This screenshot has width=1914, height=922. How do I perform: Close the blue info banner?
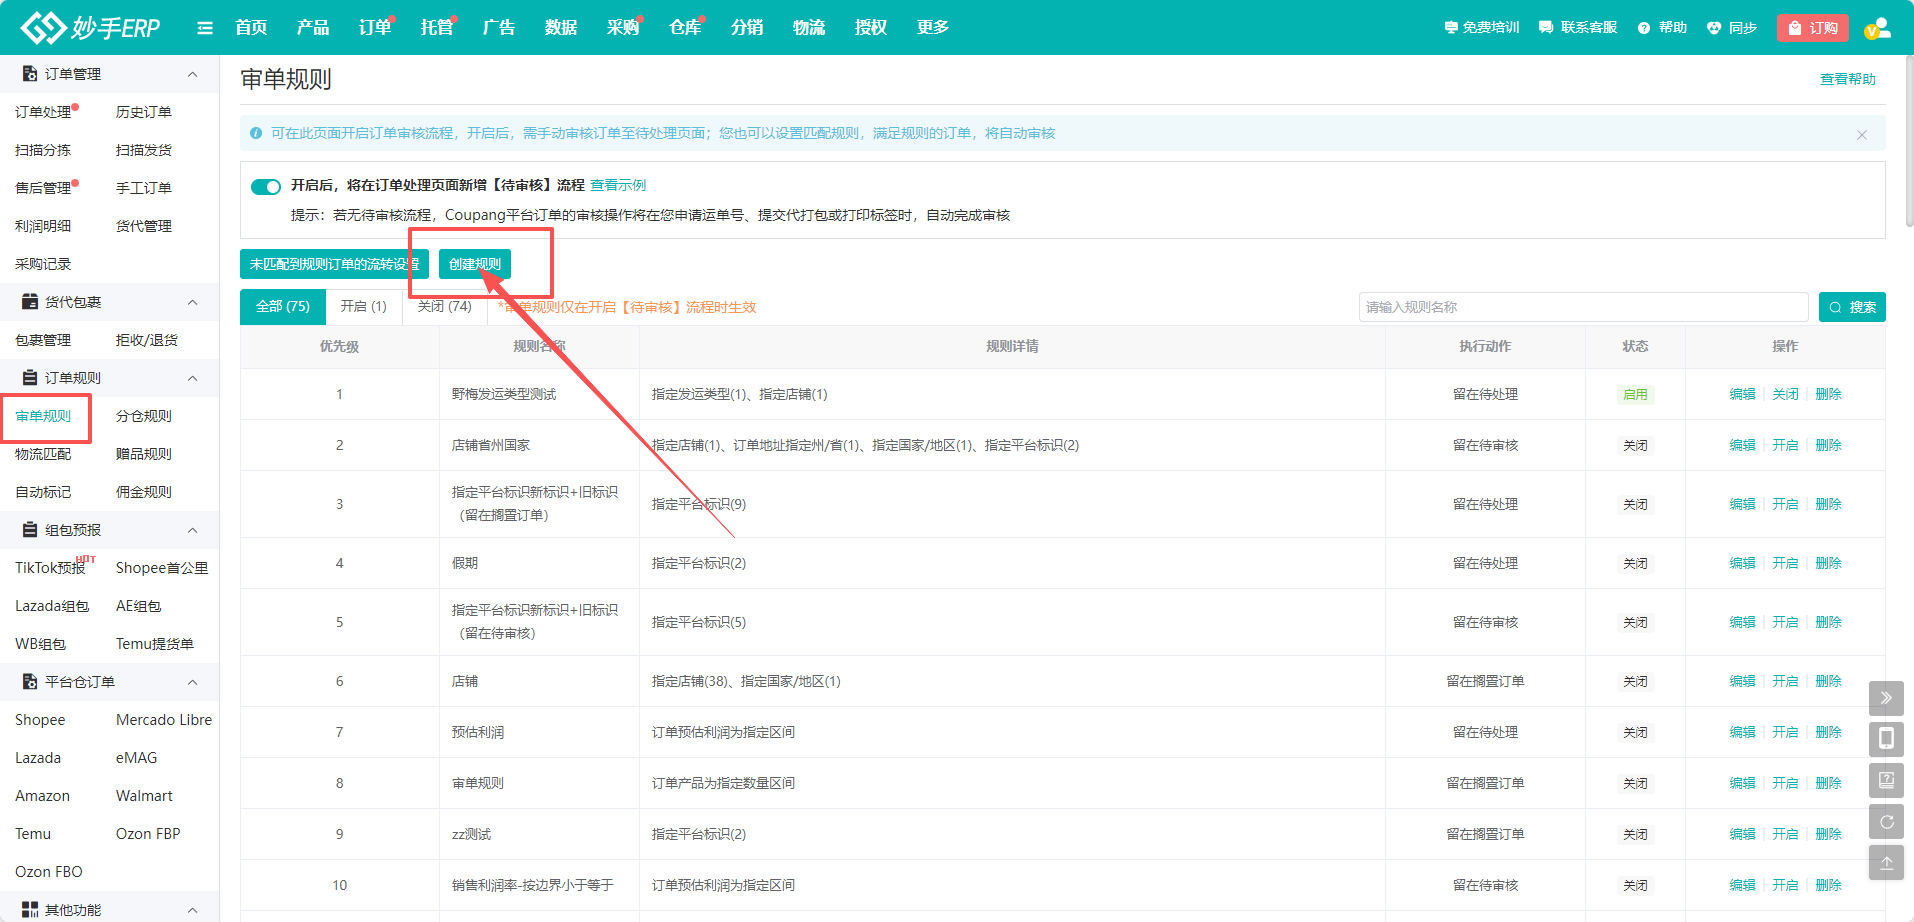coord(1861,135)
